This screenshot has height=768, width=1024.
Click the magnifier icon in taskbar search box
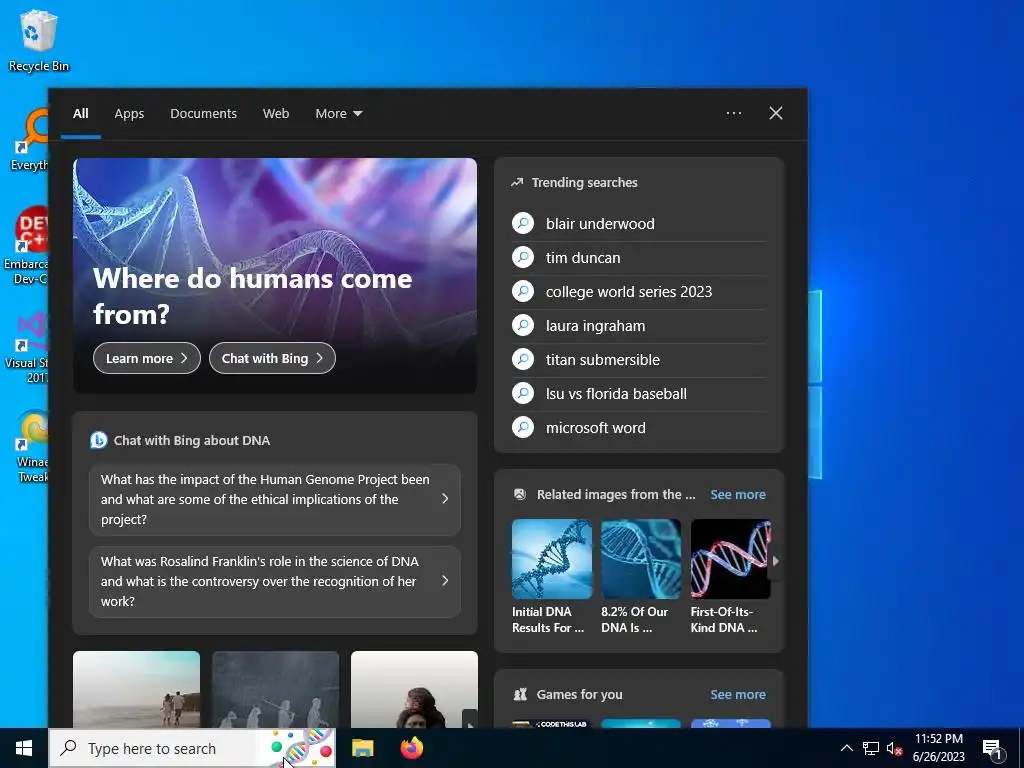coord(69,748)
